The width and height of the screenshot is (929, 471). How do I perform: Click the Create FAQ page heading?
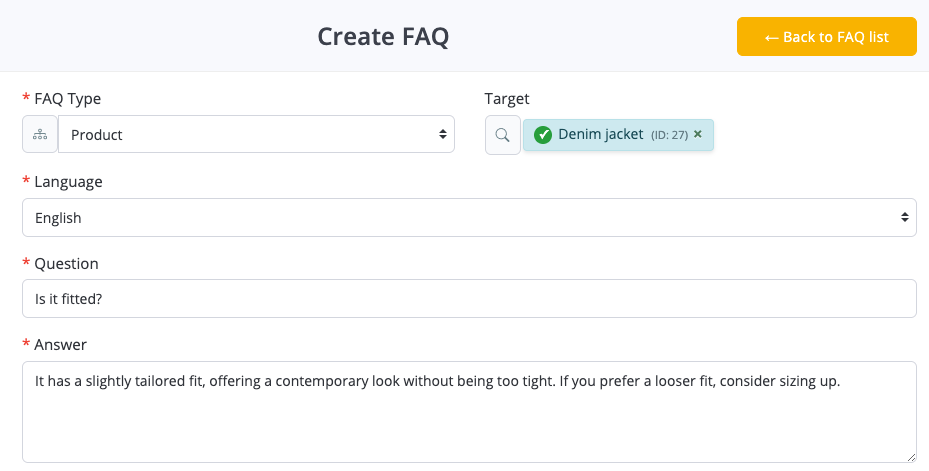pyautogui.click(x=383, y=37)
